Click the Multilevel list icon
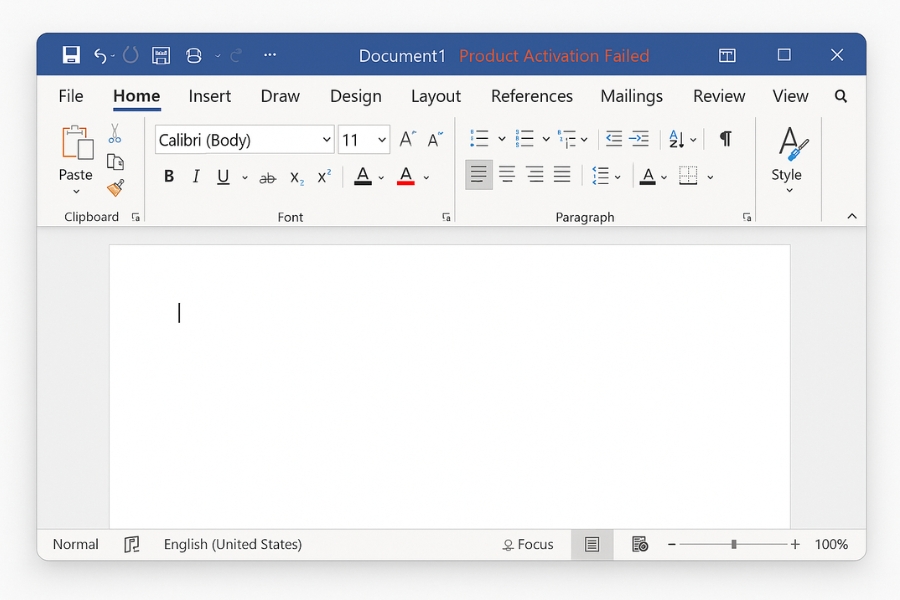 coord(567,140)
